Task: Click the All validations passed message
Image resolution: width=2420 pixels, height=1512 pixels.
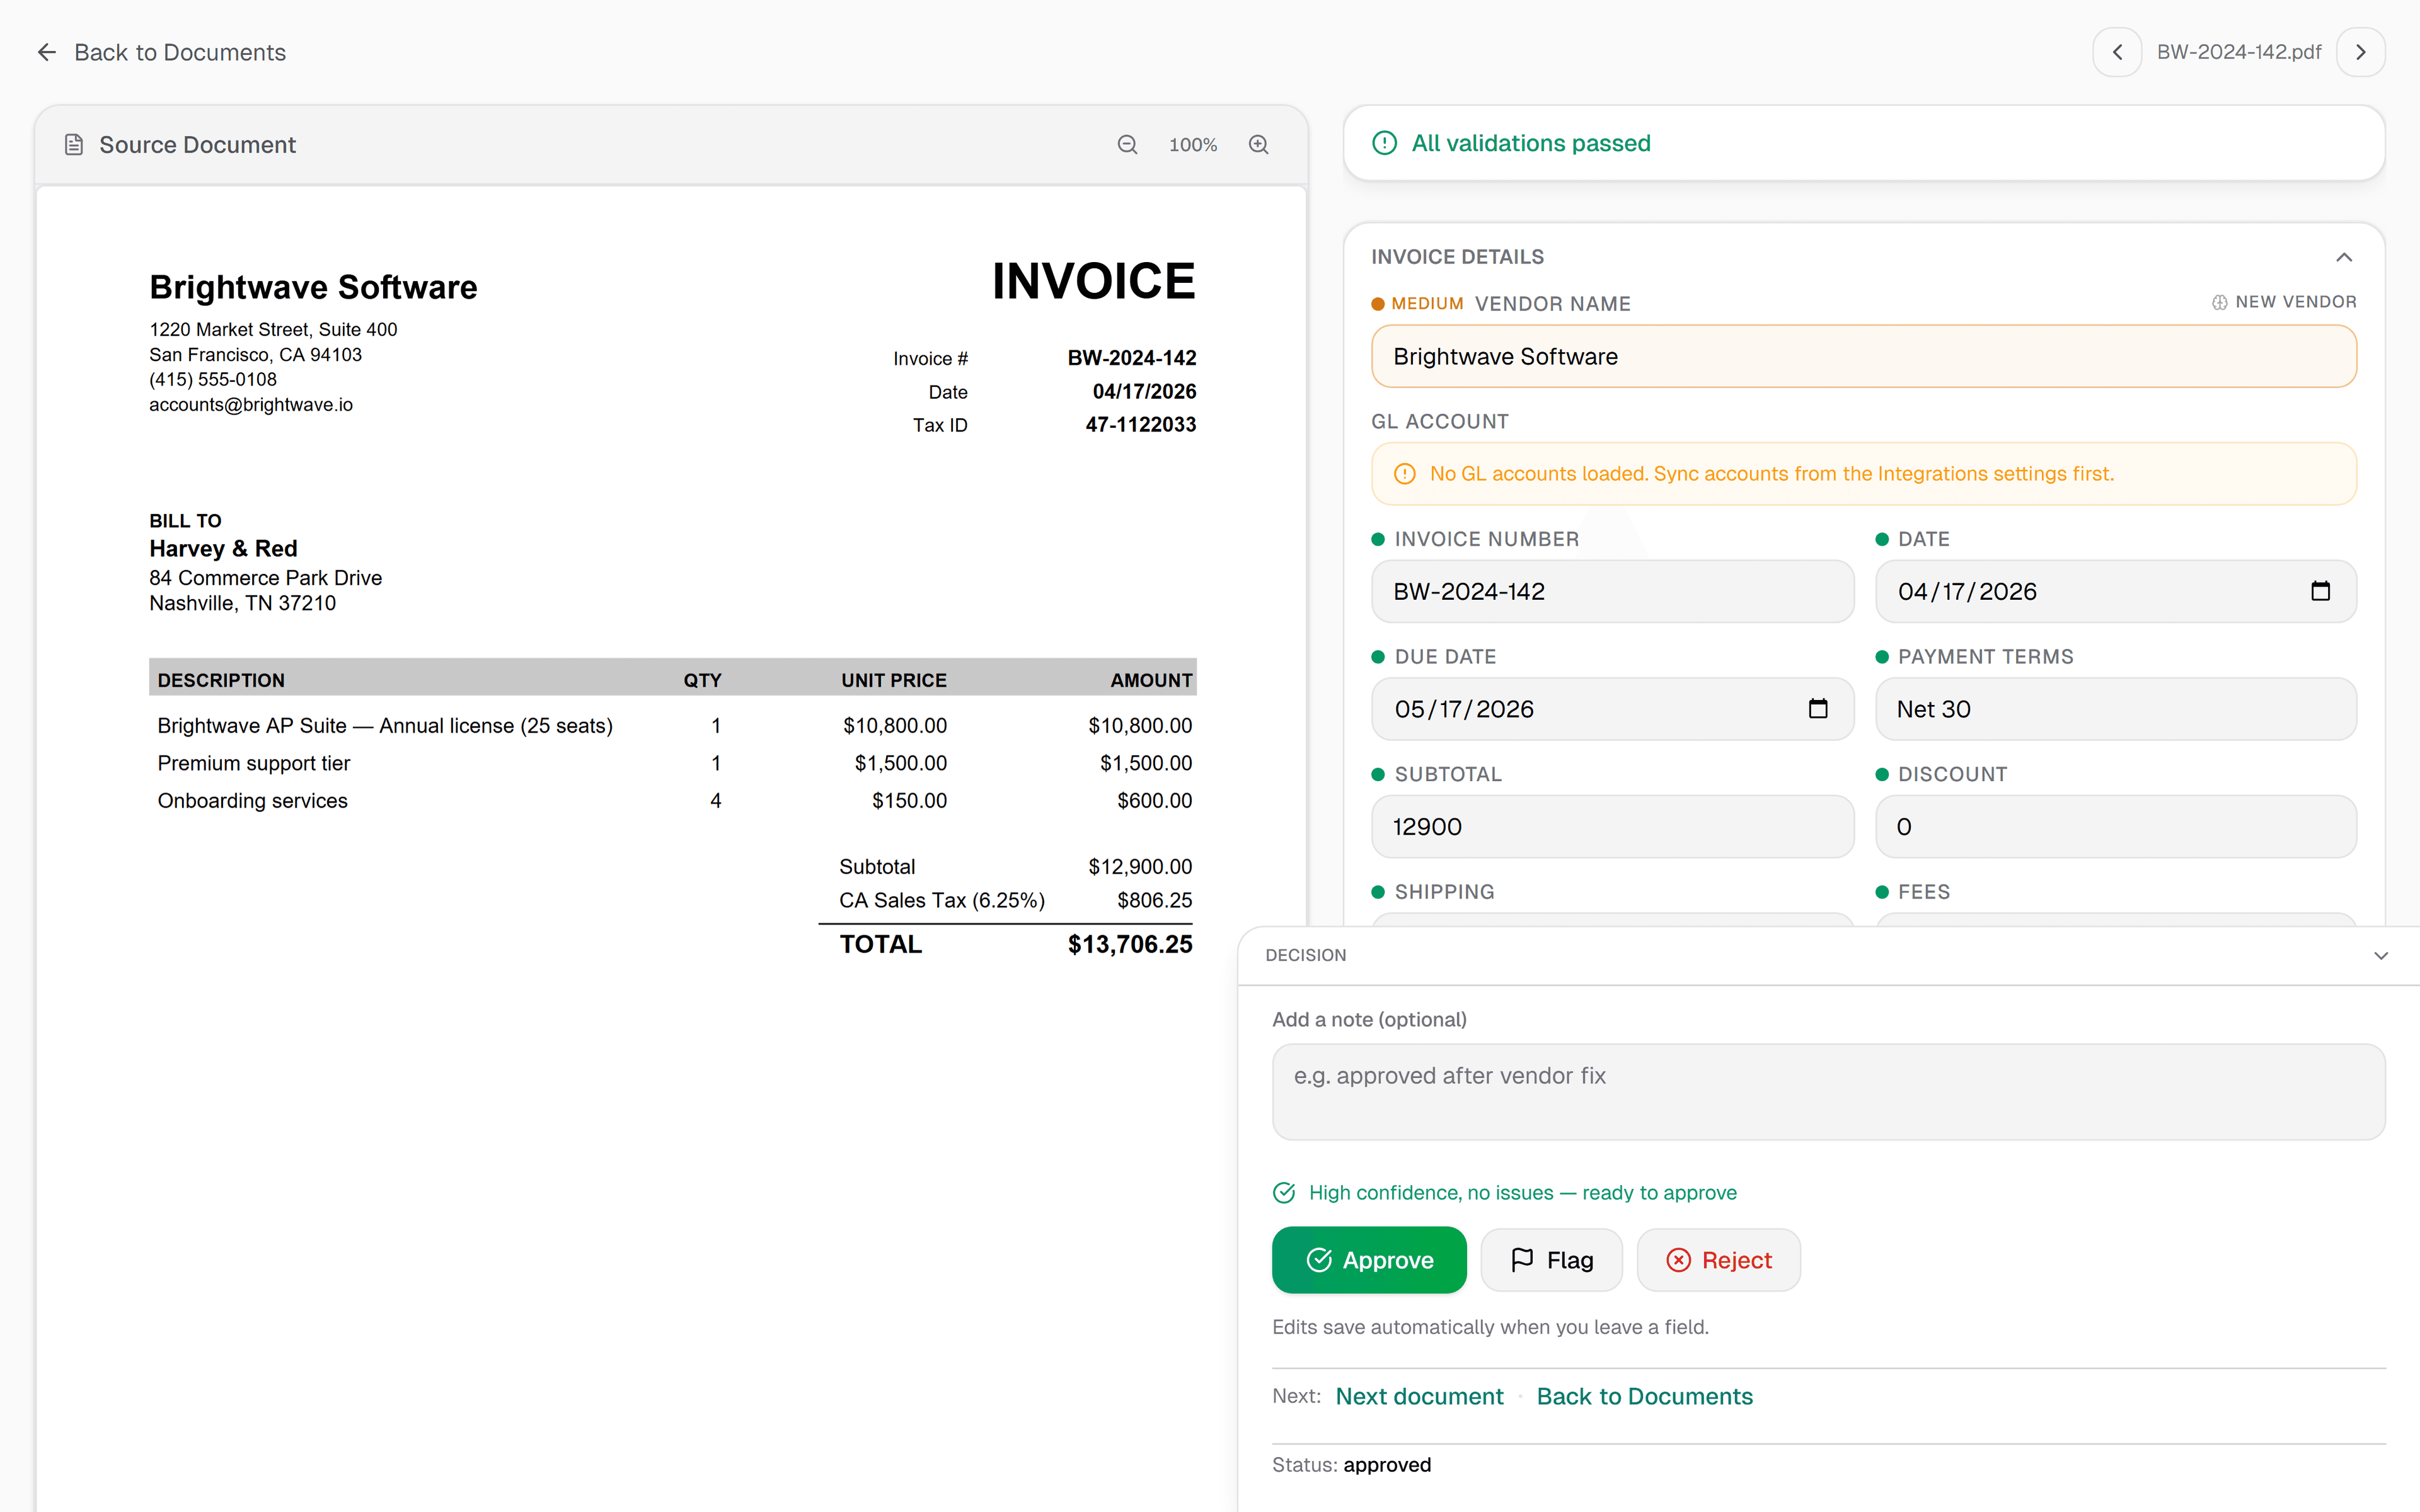Action: tap(1530, 143)
